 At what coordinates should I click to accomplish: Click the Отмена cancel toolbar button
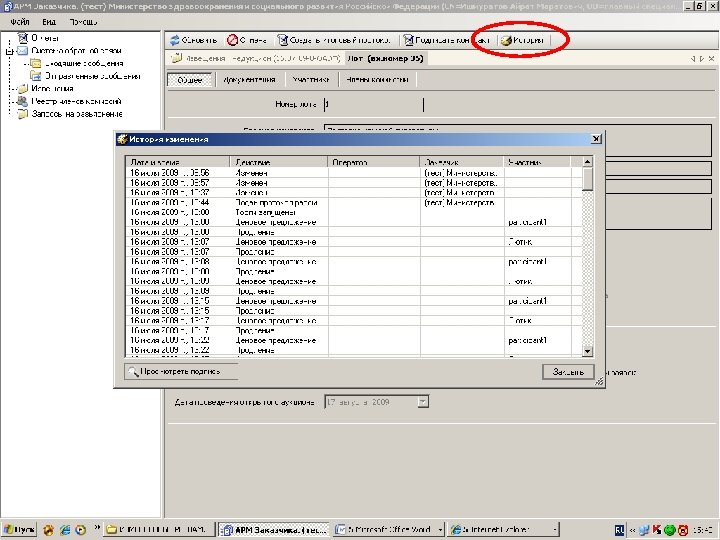(247, 40)
